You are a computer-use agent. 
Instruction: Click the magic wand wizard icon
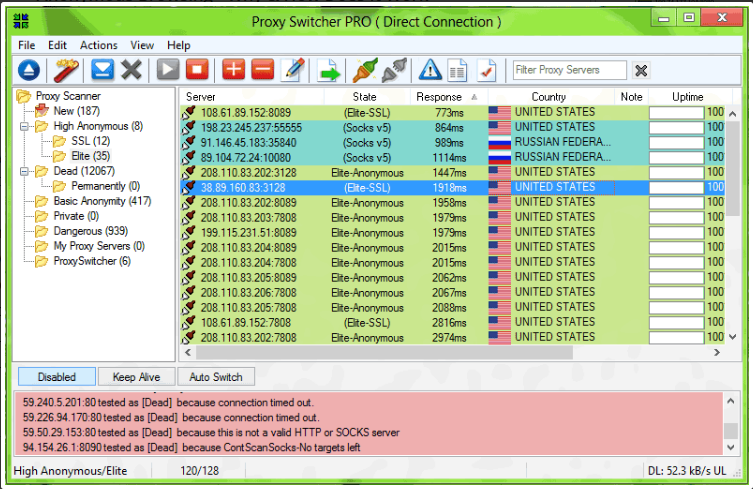click(x=66, y=70)
